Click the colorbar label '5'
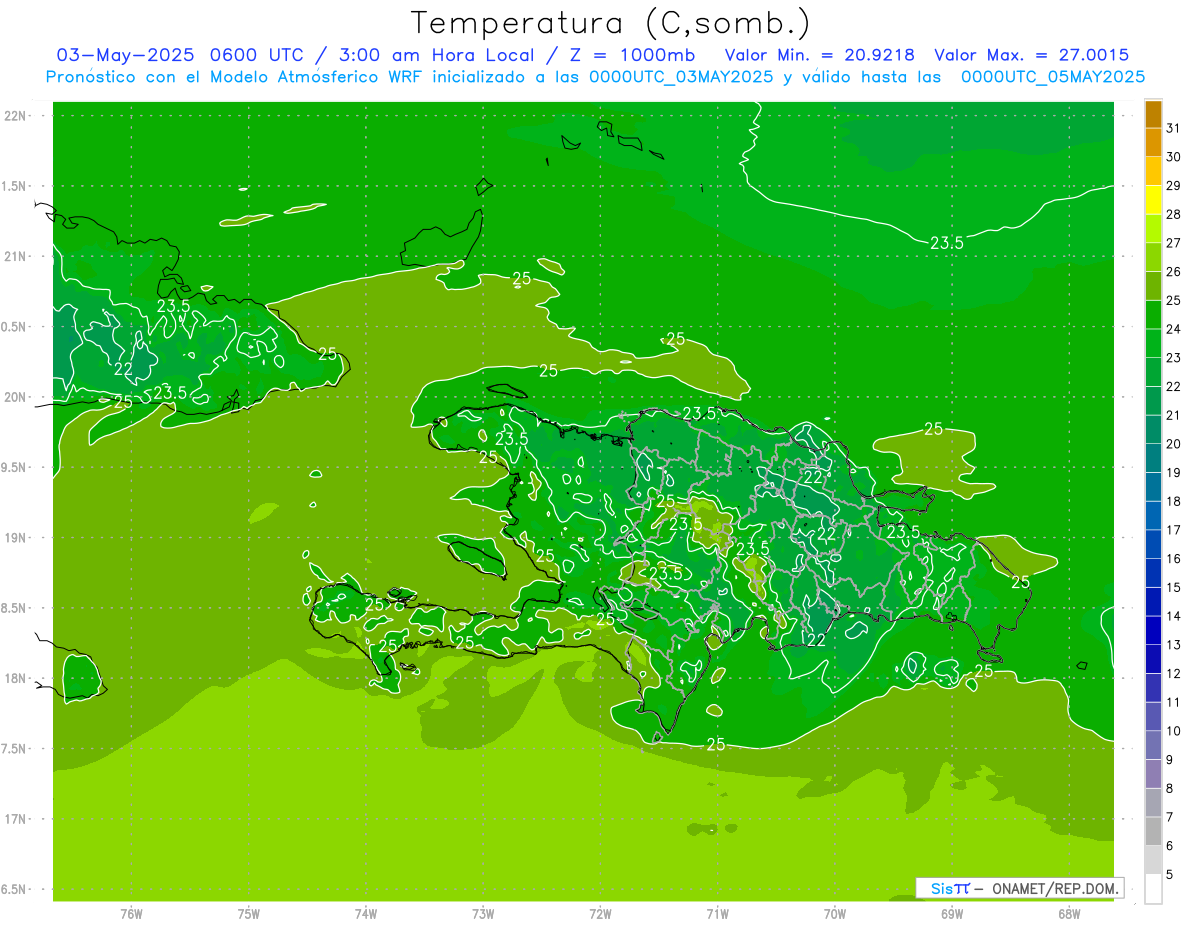The height and width of the screenshot is (927, 1200). 1172,874
